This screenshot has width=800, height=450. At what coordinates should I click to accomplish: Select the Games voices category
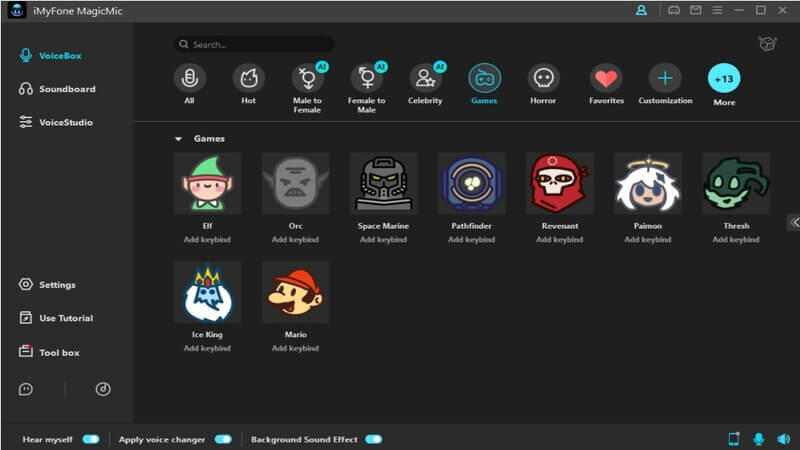(x=484, y=84)
